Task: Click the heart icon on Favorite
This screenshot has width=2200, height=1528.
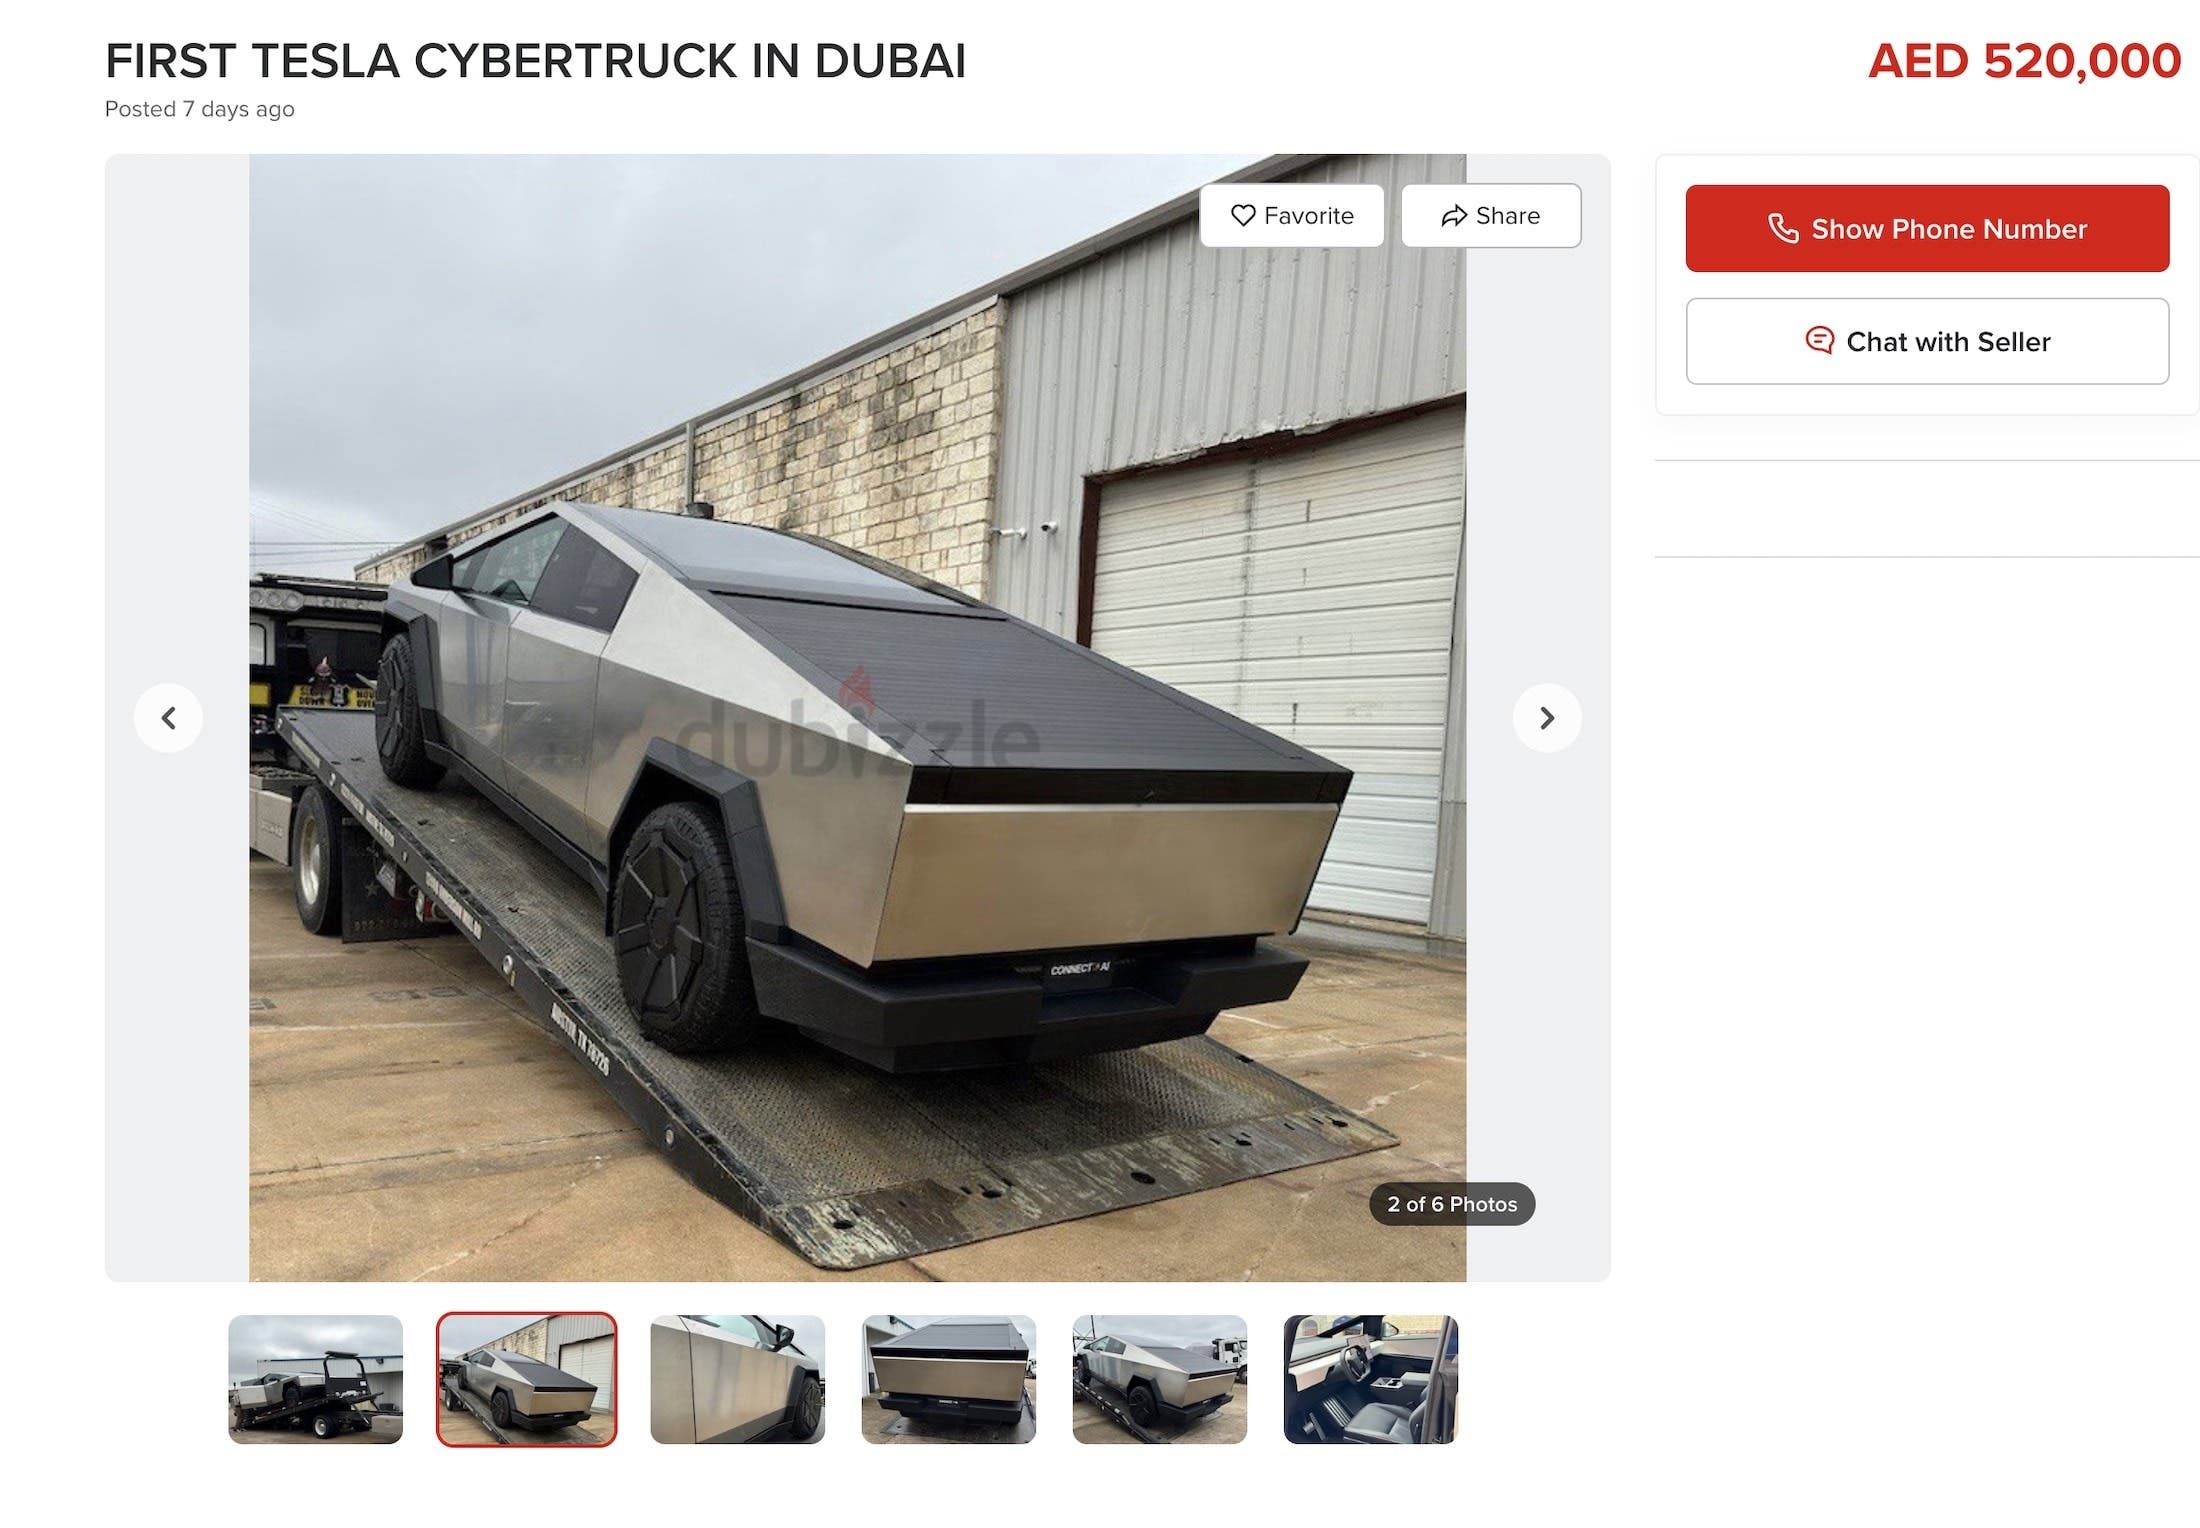Action: (x=1243, y=215)
